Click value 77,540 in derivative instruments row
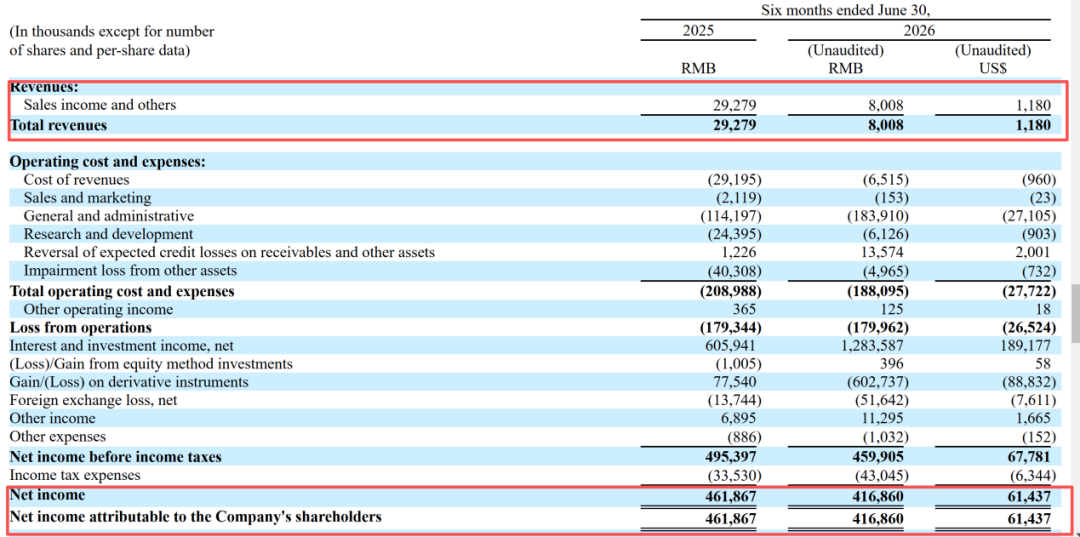This screenshot has height=537, width=1080. click(x=734, y=381)
